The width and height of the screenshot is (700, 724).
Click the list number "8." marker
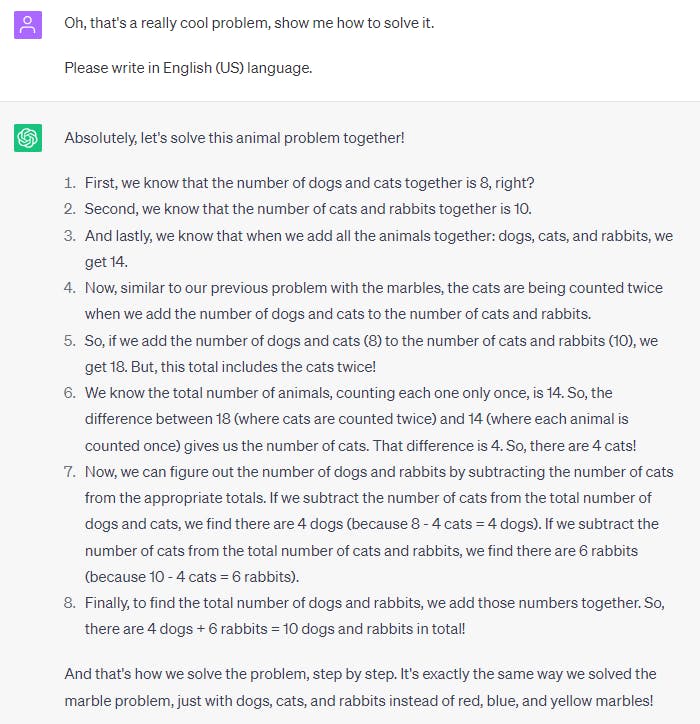[70, 603]
